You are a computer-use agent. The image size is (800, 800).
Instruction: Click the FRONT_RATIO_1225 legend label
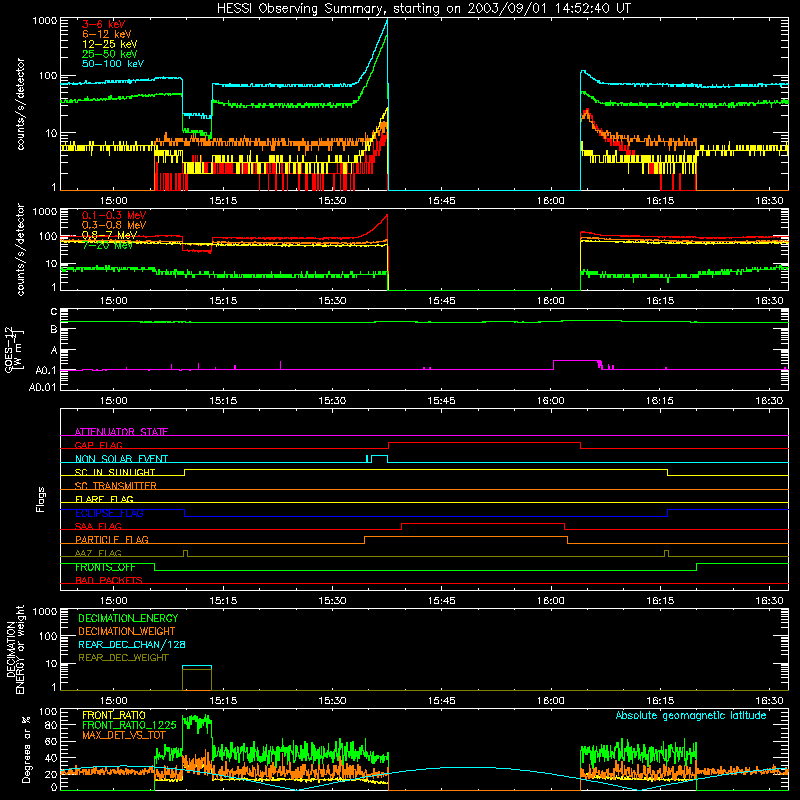tap(129, 725)
